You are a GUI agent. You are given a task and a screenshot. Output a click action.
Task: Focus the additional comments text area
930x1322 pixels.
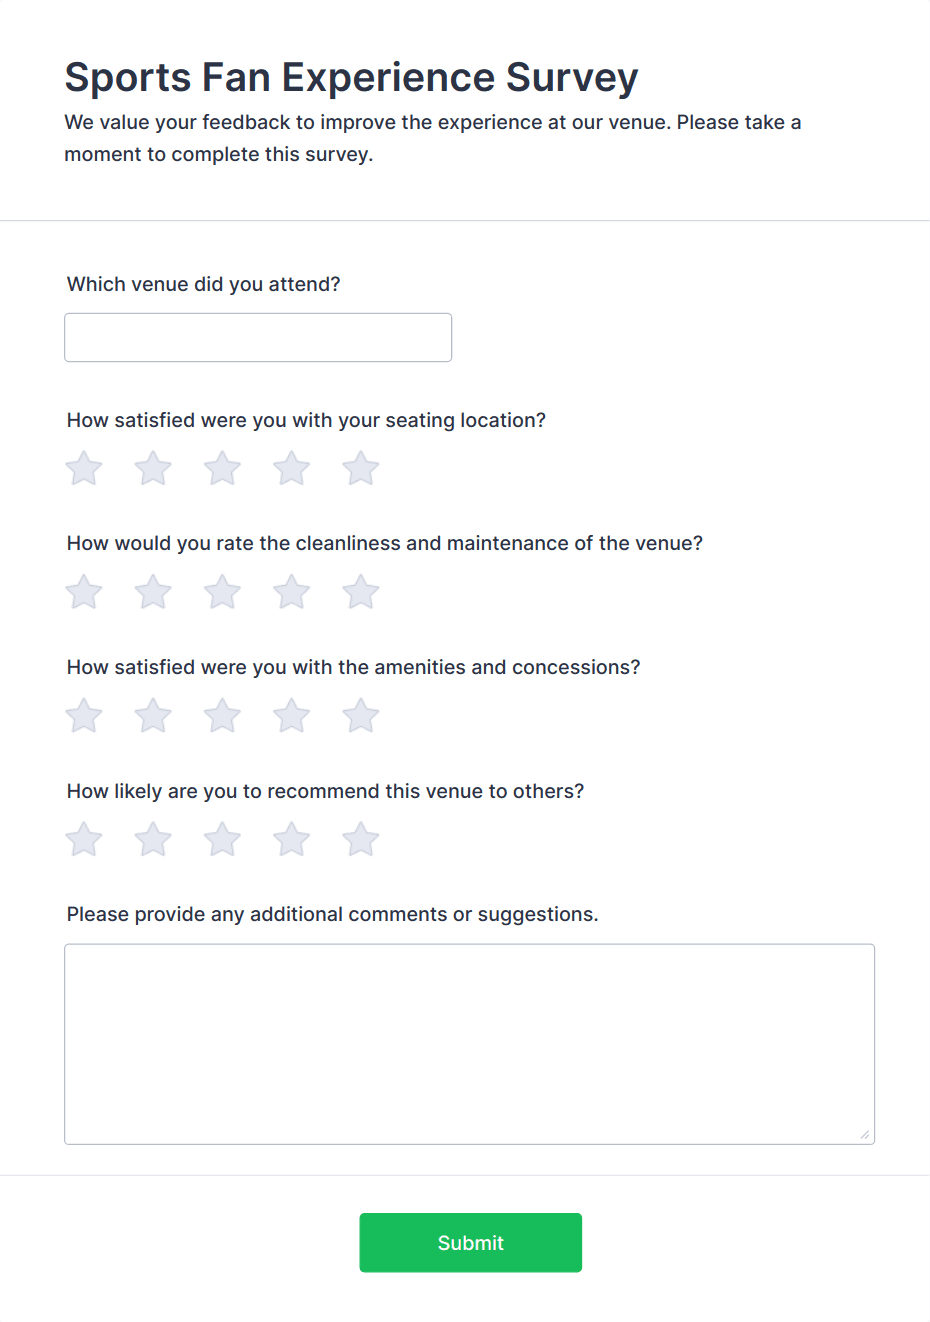pos(470,1044)
